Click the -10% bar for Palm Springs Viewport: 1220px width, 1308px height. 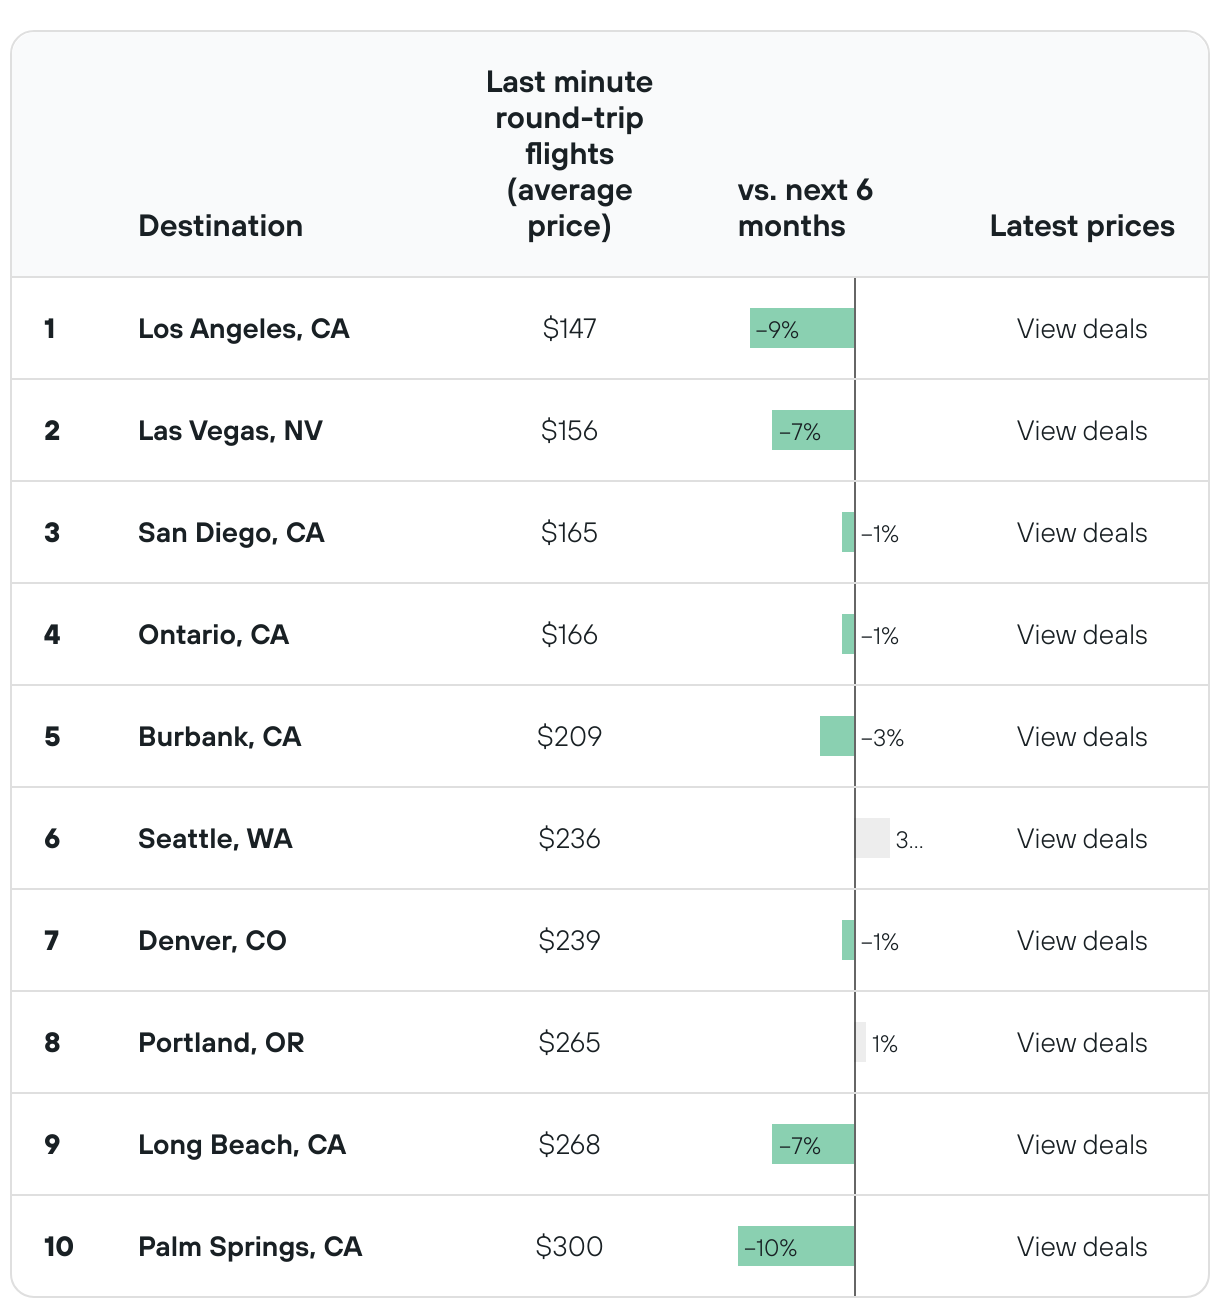click(x=796, y=1247)
